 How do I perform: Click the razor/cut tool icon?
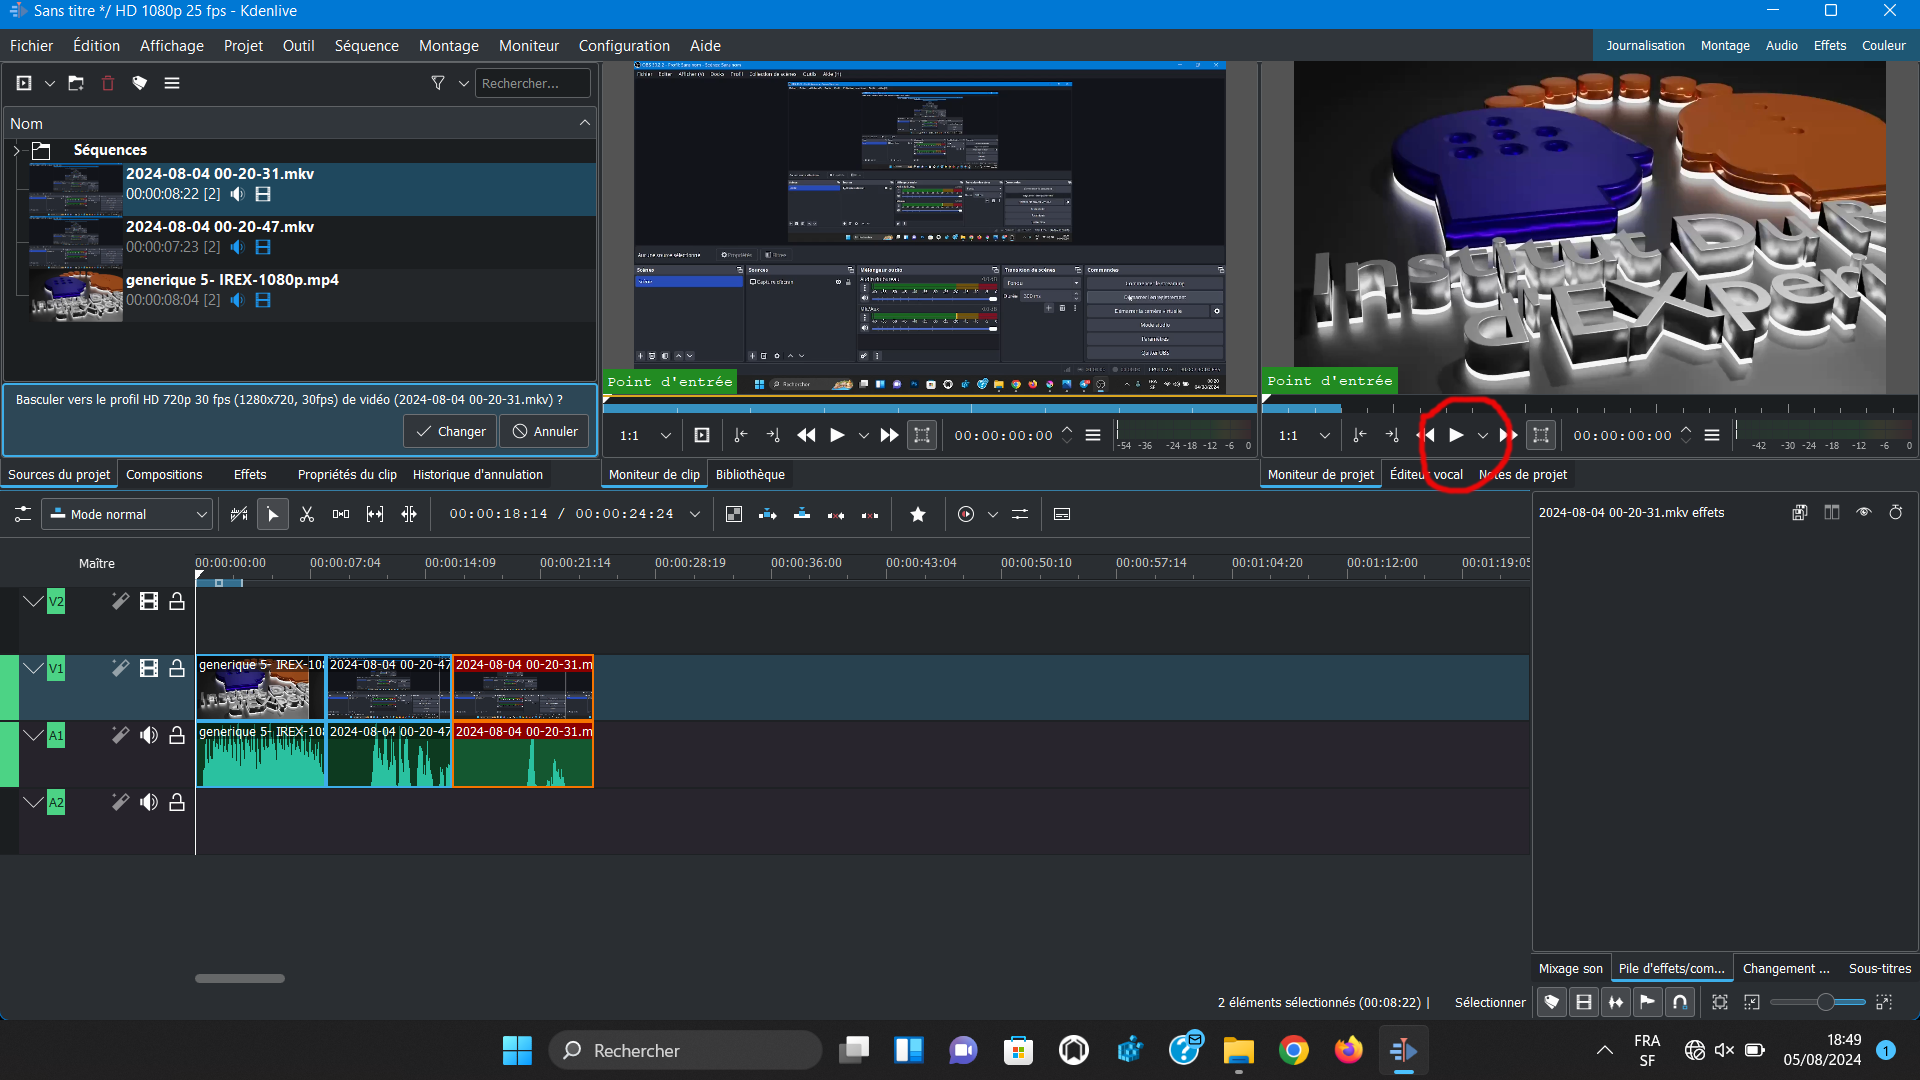pos(306,514)
